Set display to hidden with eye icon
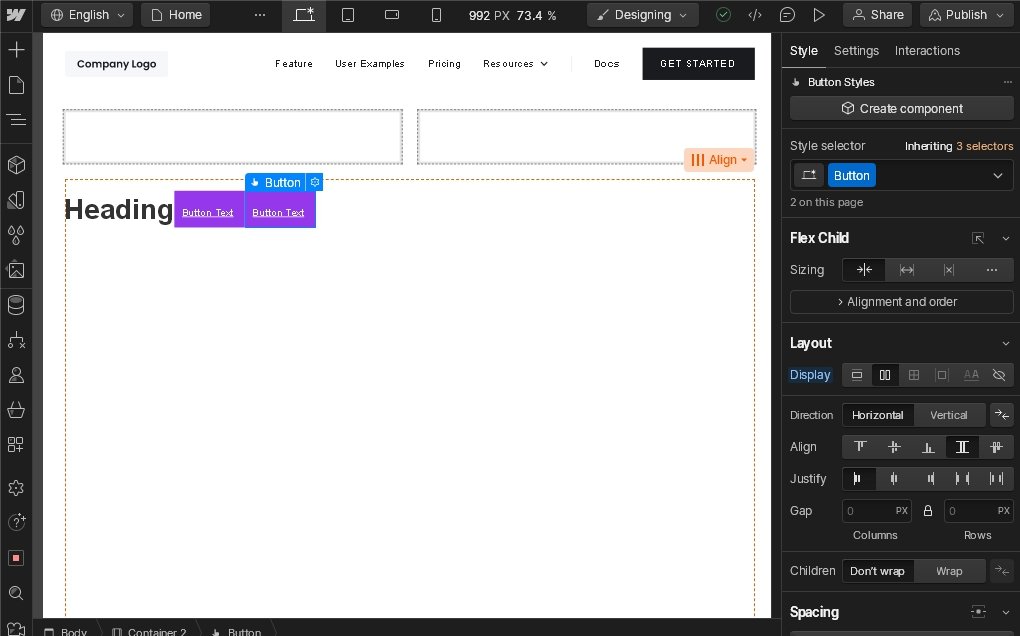 pyautogui.click(x=998, y=375)
